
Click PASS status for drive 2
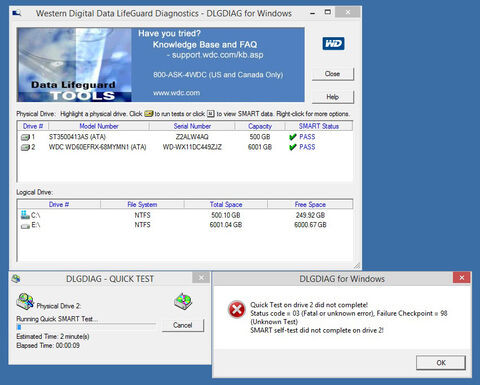coord(307,147)
